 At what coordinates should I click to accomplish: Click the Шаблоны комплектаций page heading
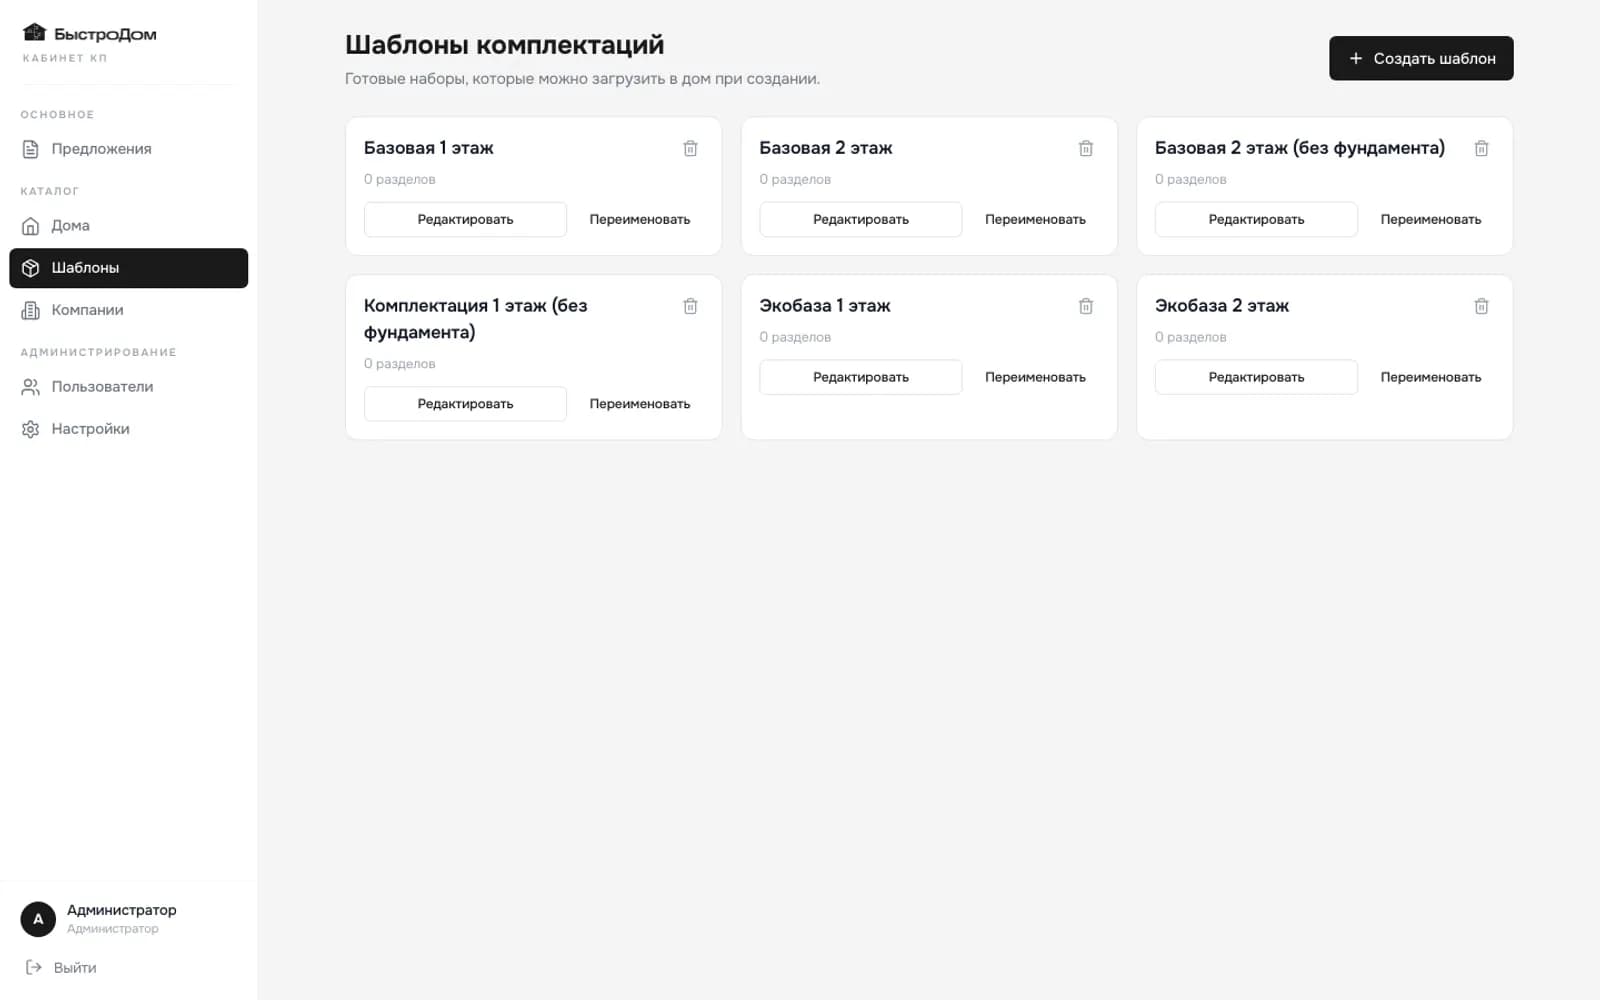[x=504, y=45]
